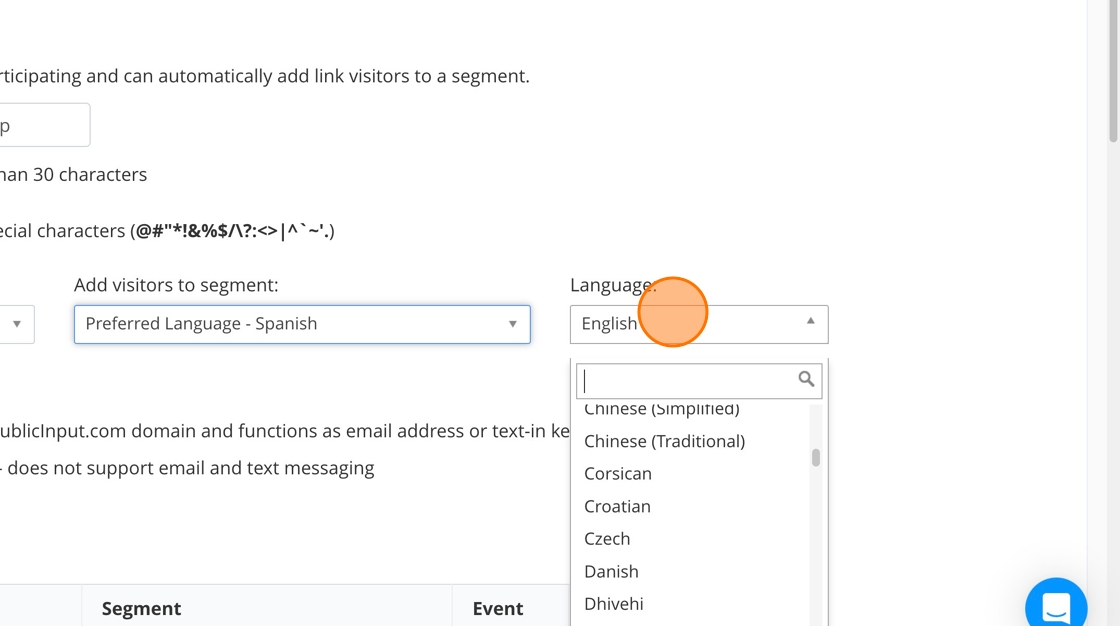Click the Event column header

pos(498,608)
